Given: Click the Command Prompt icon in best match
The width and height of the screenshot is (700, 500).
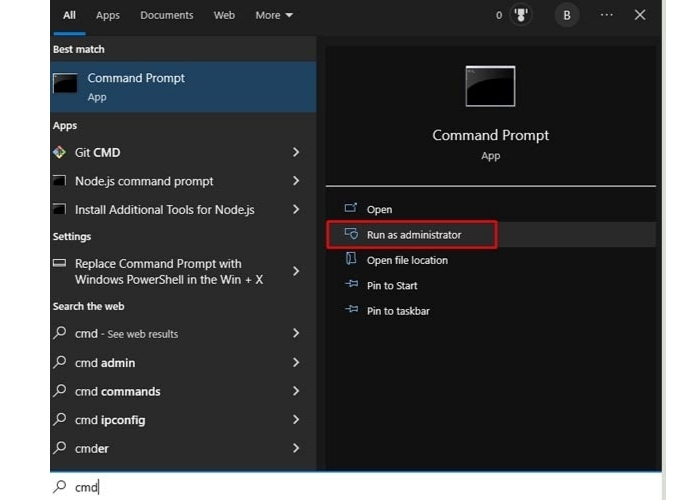Looking at the screenshot, I should pyautogui.click(x=65, y=83).
